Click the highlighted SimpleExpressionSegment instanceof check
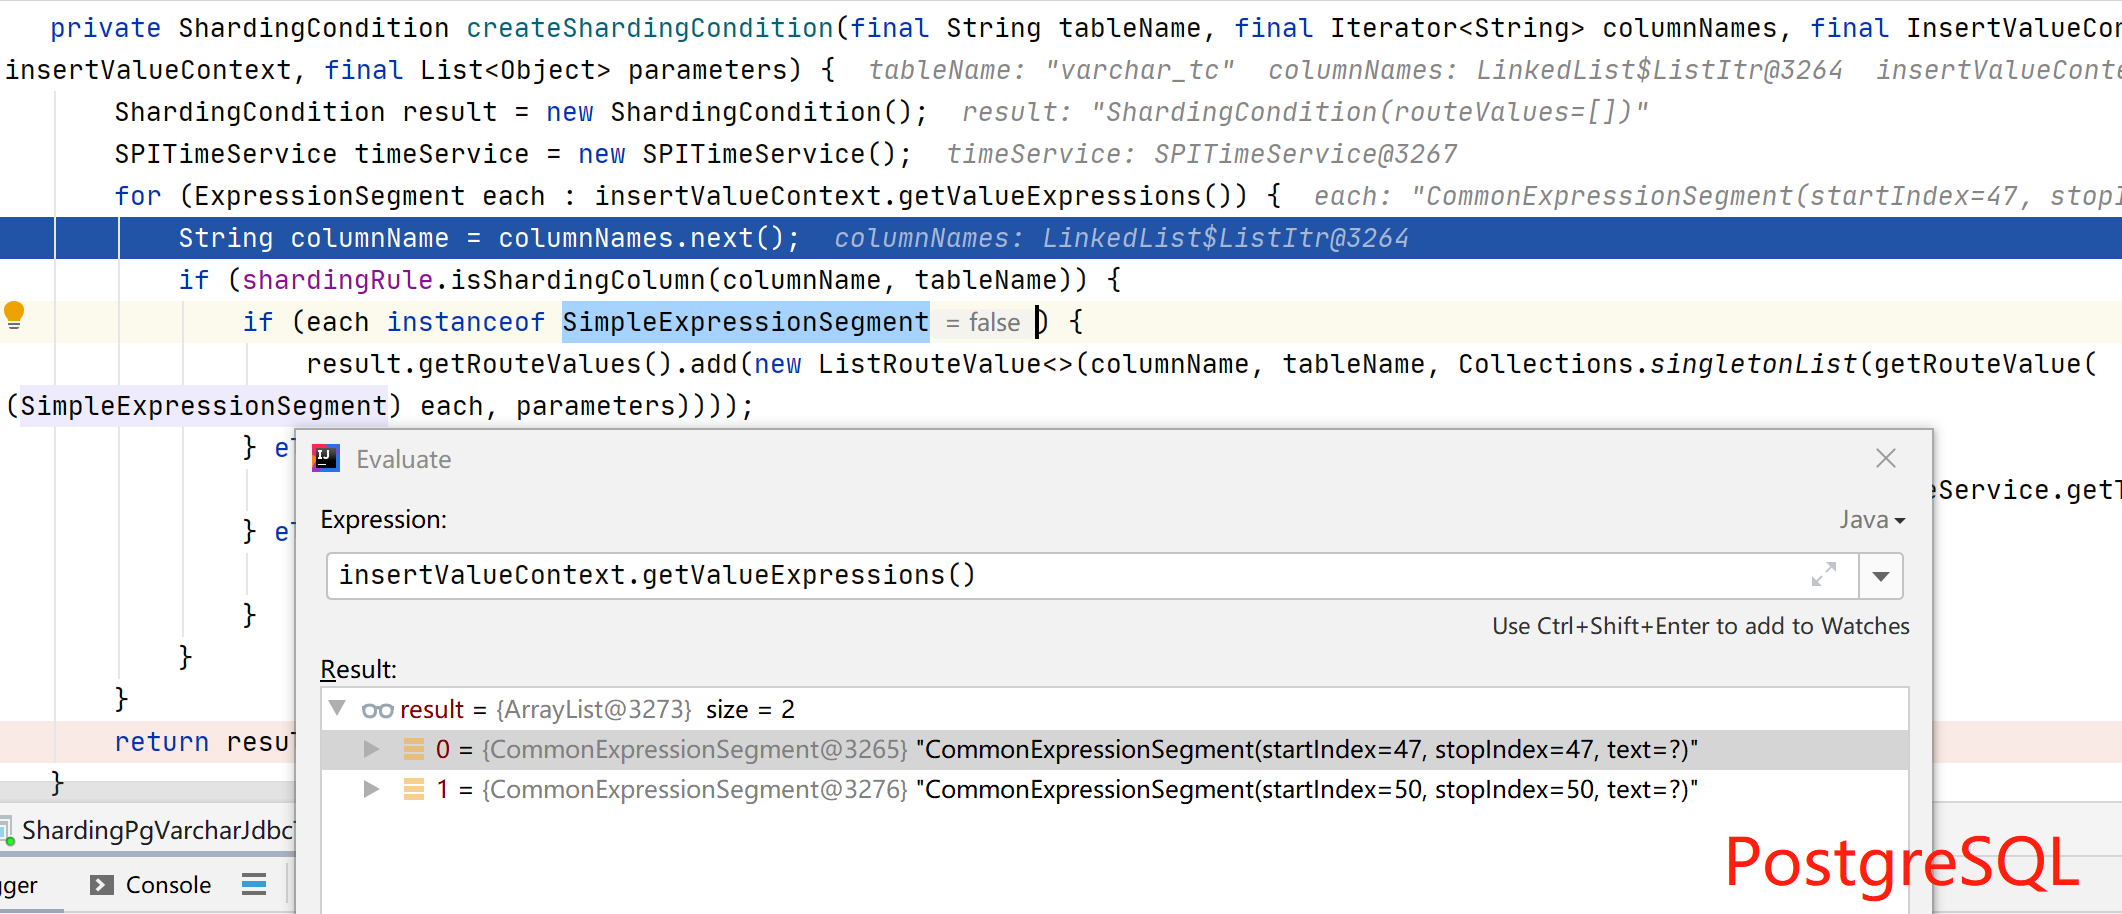The height and width of the screenshot is (914, 2122). [x=745, y=321]
